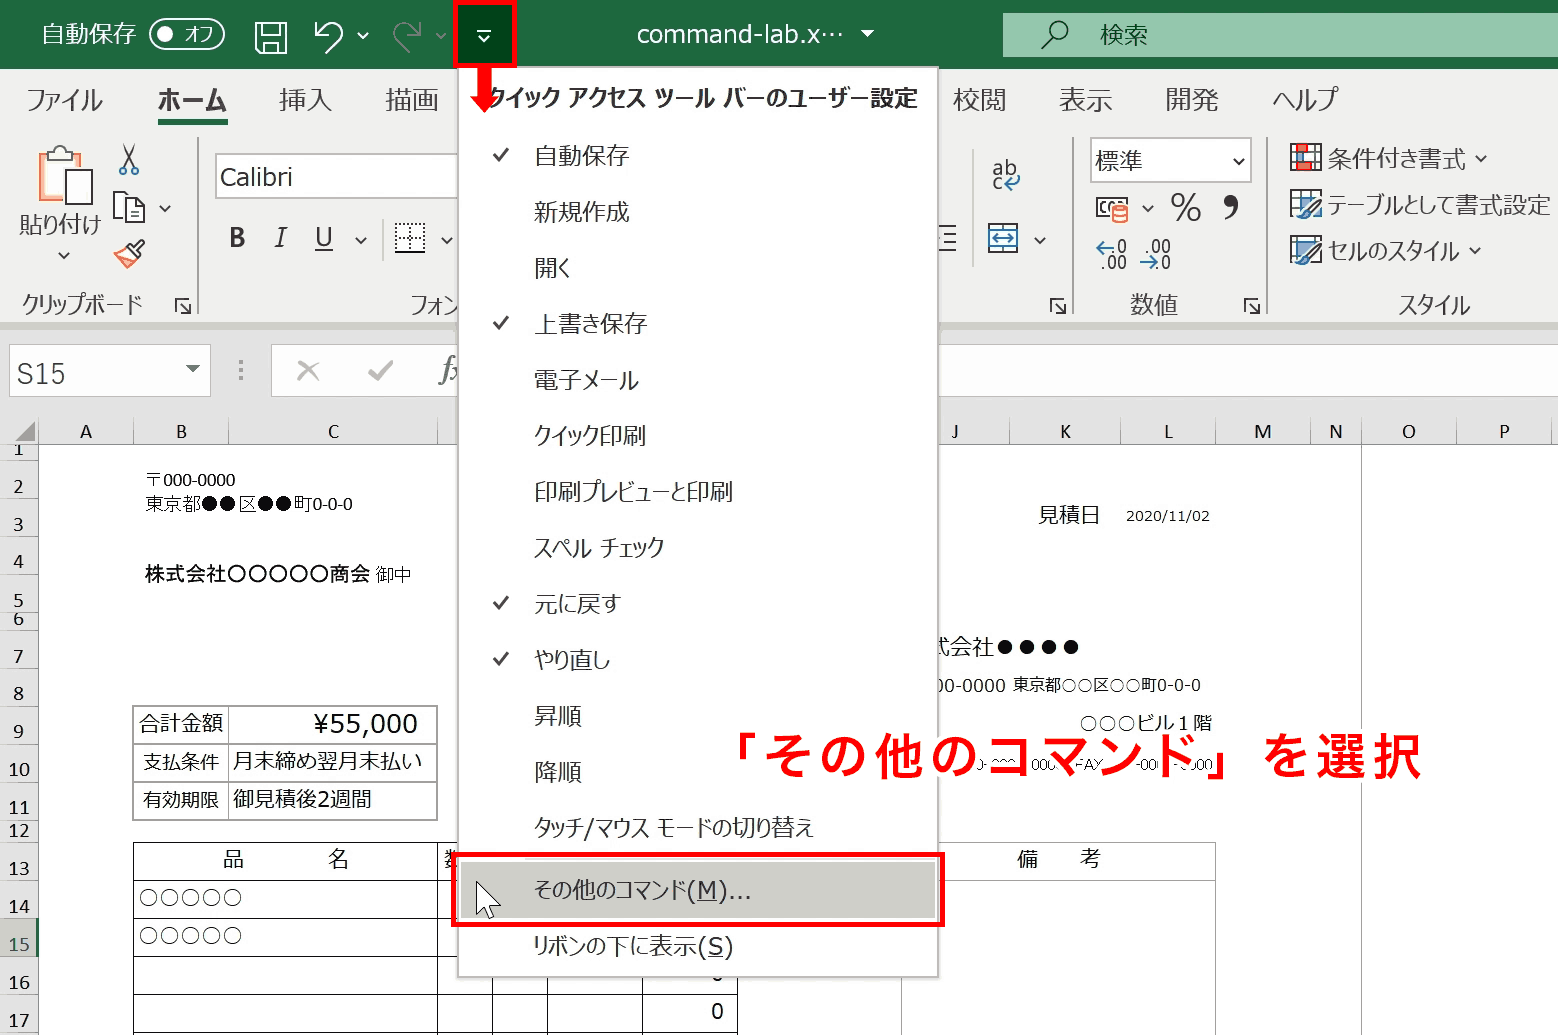Click the ¥55,000 total amount cell
The height and width of the screenshot is (1035, 1558).
(x=333, y=724)
